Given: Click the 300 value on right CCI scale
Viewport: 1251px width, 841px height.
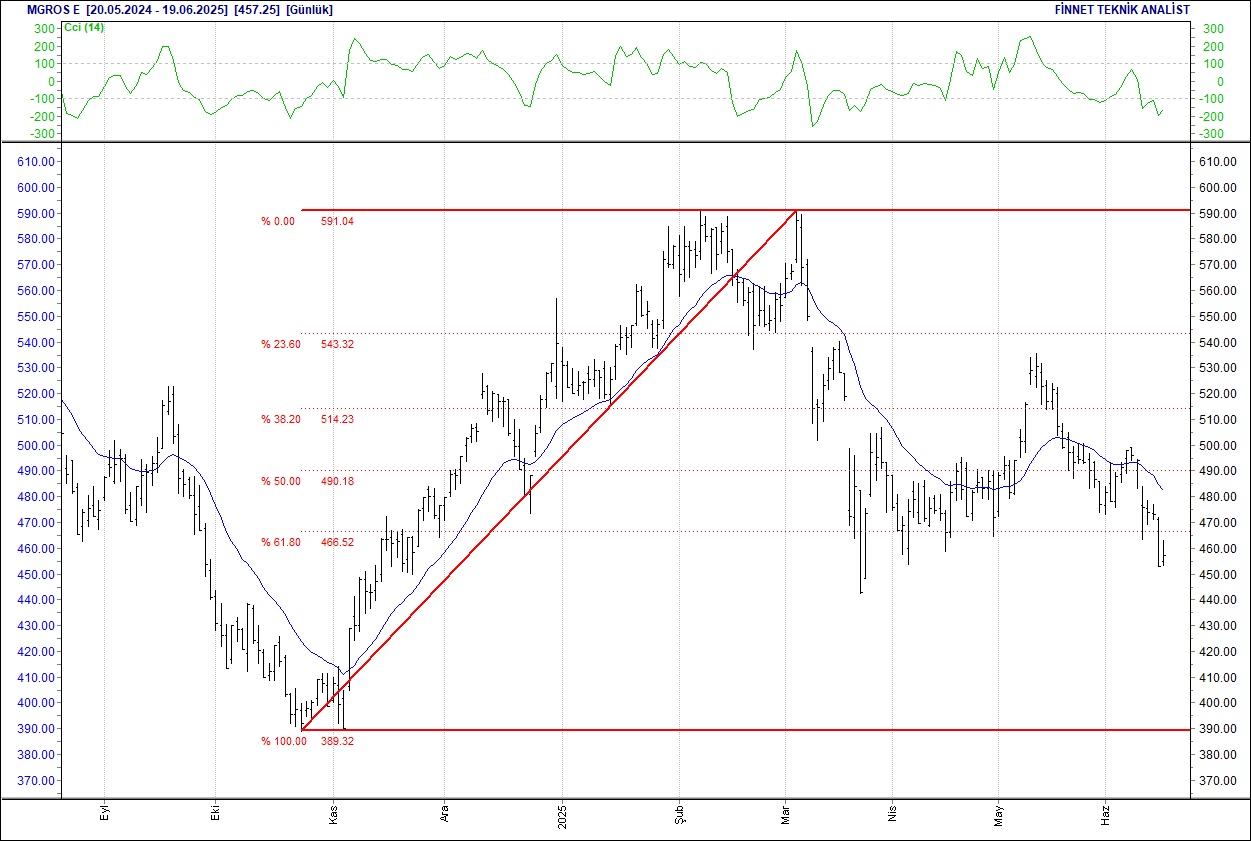Looking at the screenshot, I should point(1212,29).
